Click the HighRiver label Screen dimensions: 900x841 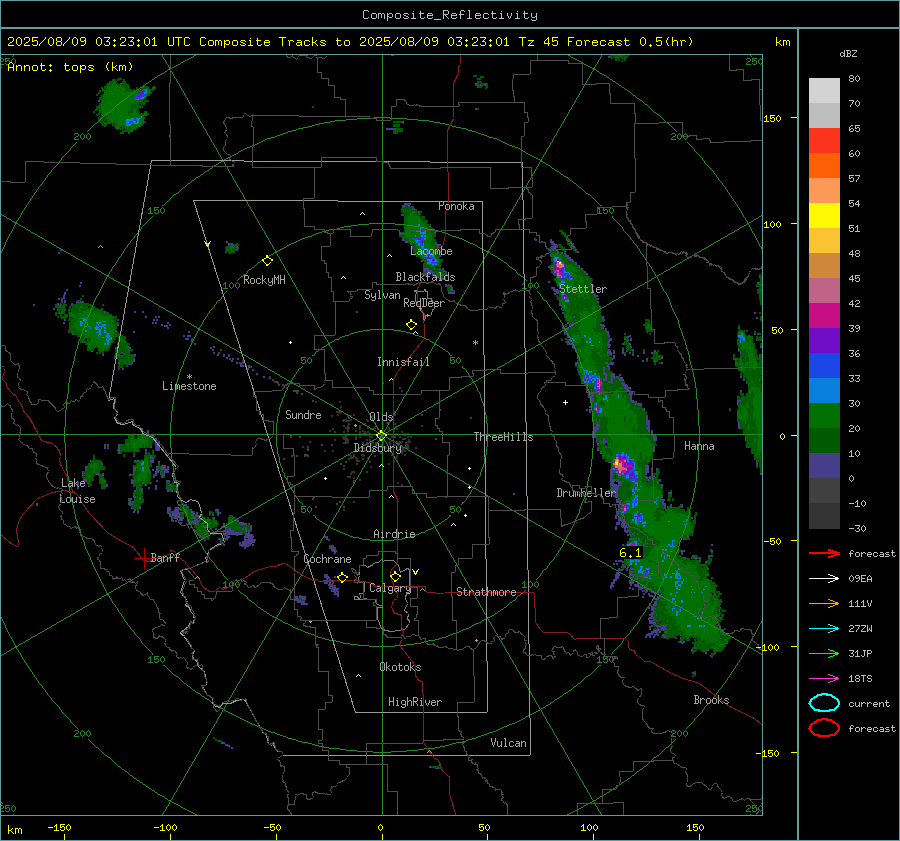tap(415, 702)
